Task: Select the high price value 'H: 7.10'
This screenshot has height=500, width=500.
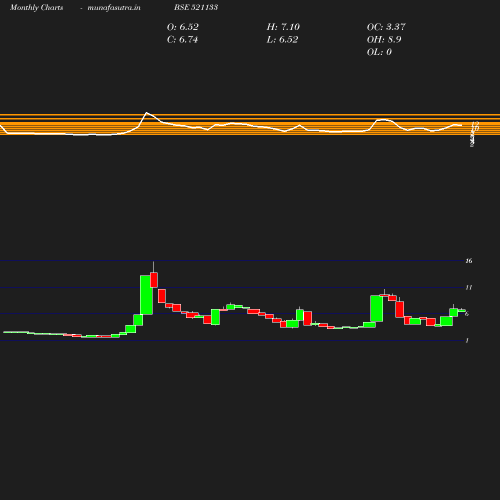Action: pos(283,27)
